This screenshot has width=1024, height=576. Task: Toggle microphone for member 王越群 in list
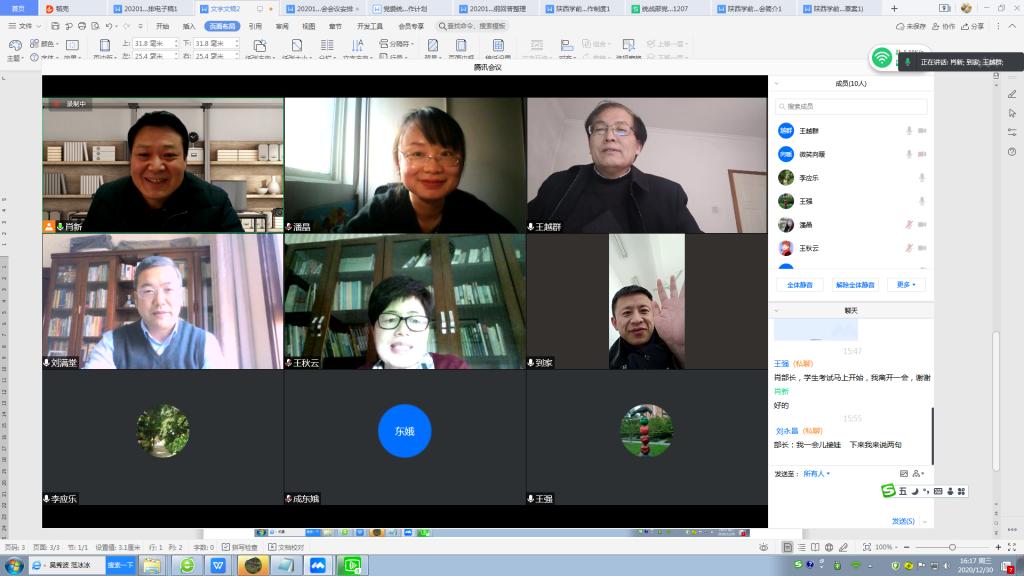[909, 131]
